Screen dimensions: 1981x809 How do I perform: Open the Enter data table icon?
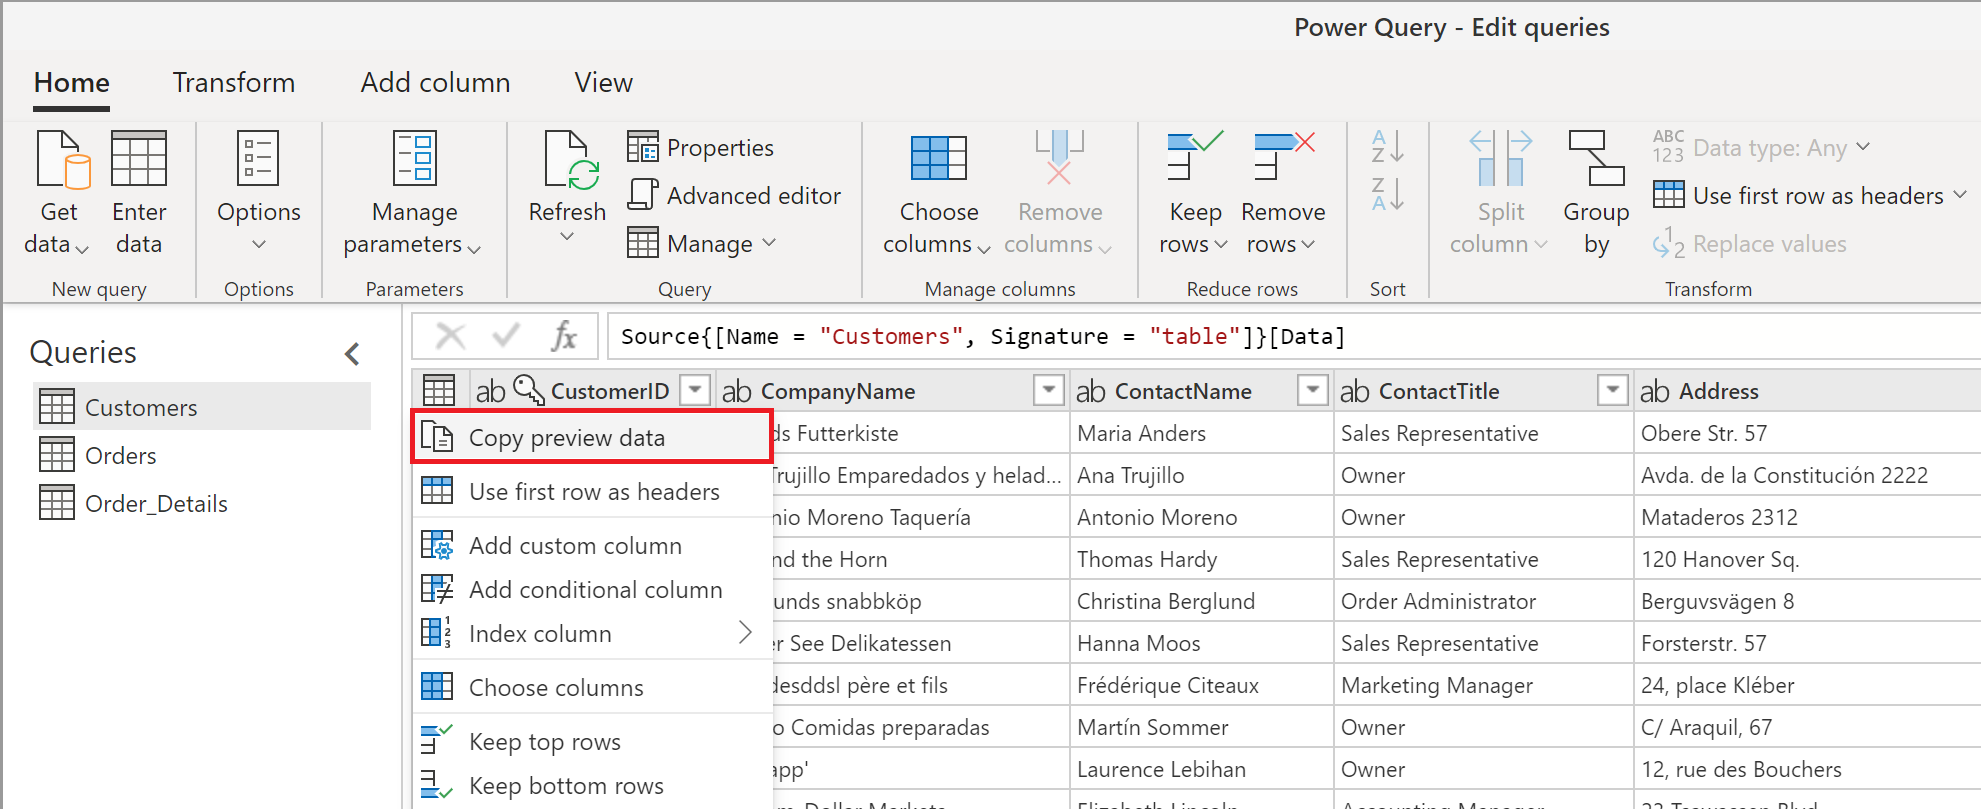[x=139, y=161]
